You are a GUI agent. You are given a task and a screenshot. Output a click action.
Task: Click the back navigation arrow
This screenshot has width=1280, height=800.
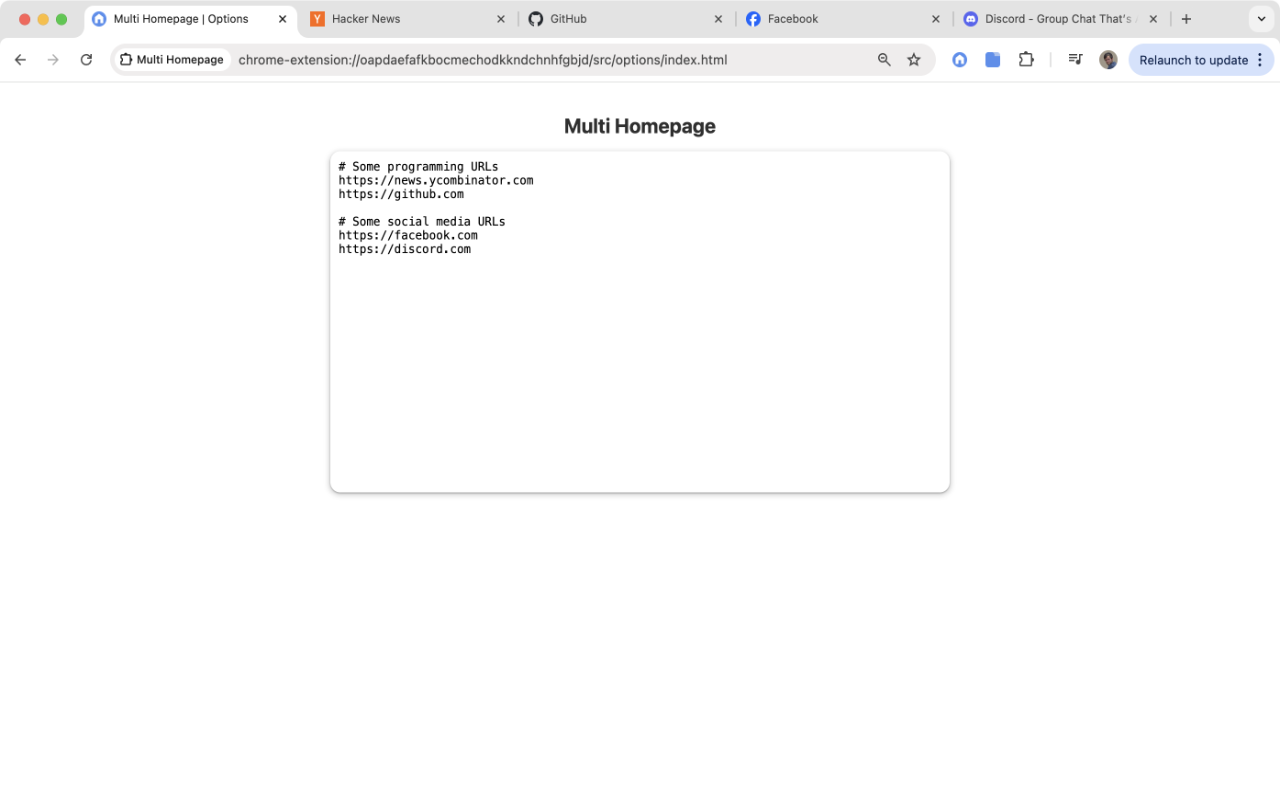[x=20, y=59]
